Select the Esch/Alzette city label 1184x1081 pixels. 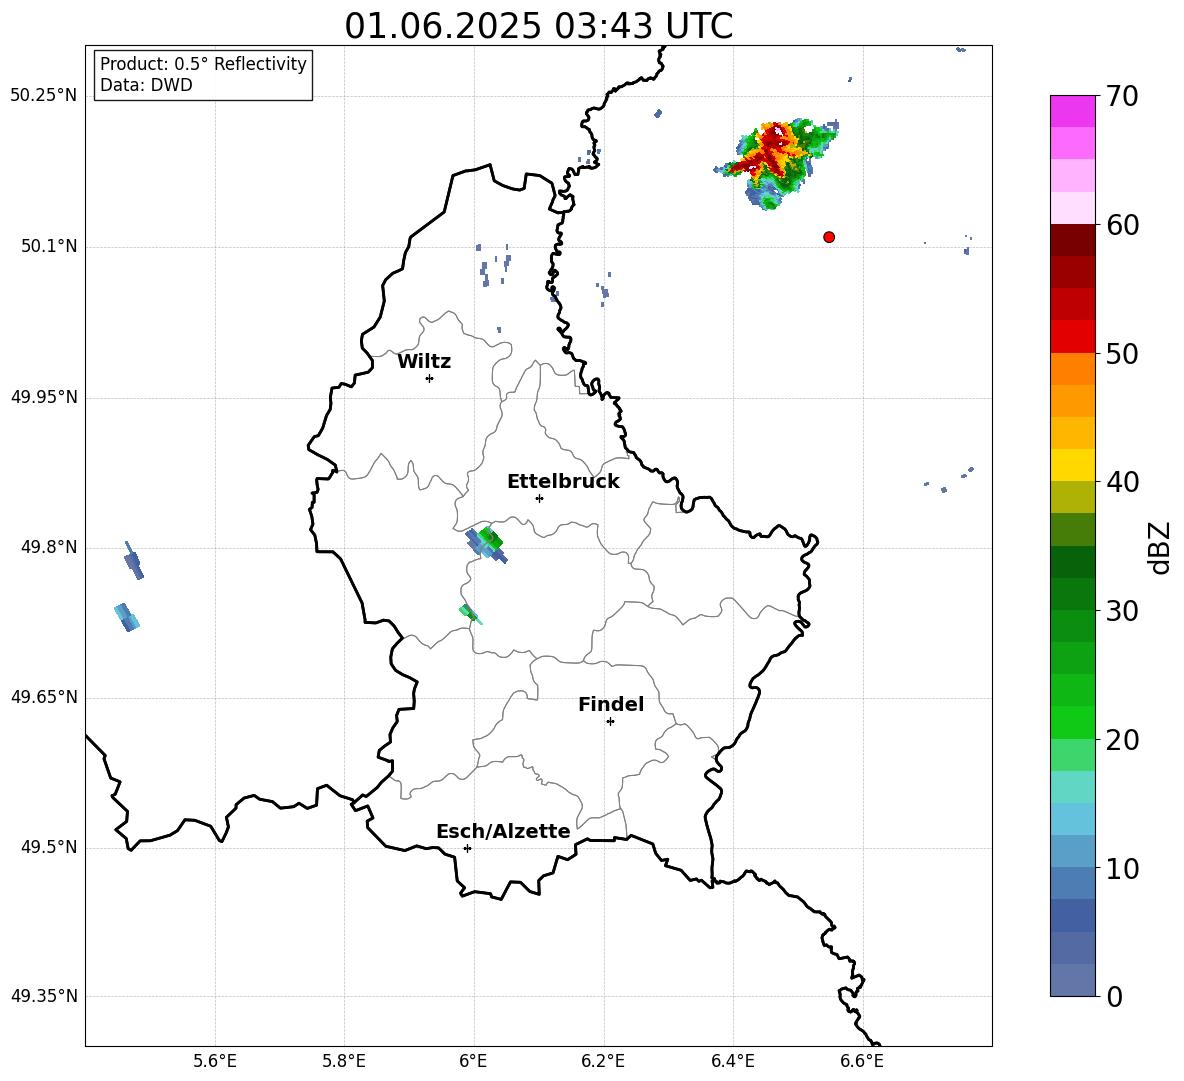503,831
